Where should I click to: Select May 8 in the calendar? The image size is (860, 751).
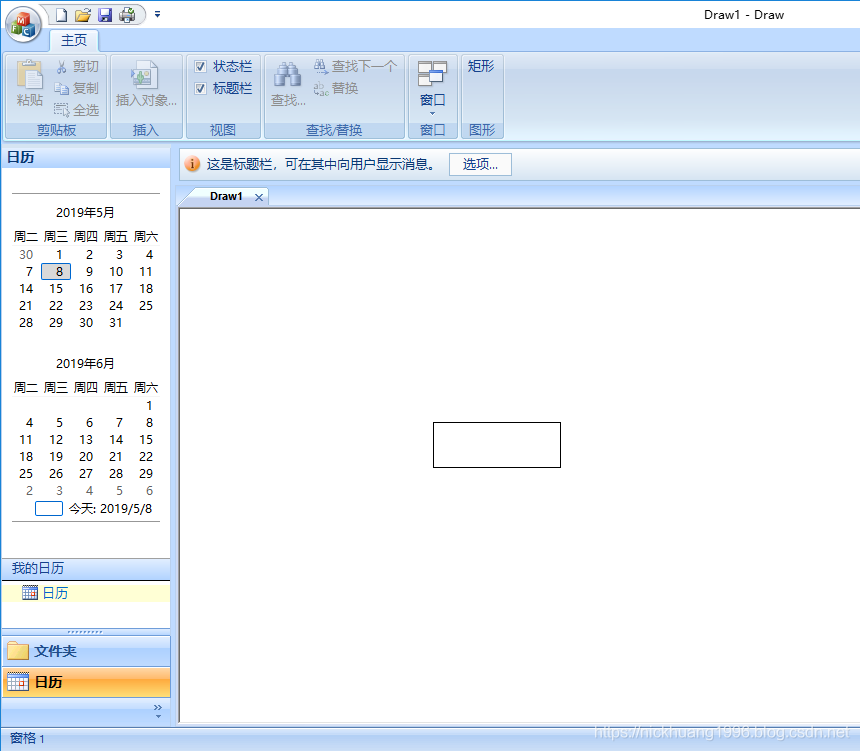[x=56, y=272]
